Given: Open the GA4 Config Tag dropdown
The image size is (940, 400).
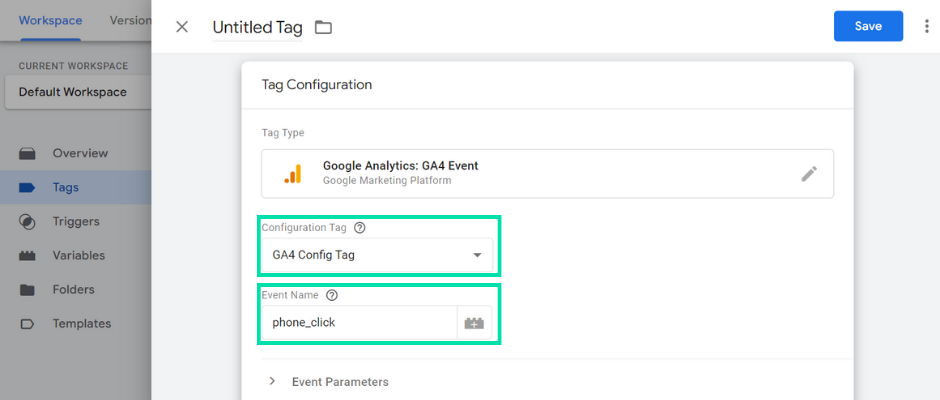Looking at the screenshot, I should point(377,255).
